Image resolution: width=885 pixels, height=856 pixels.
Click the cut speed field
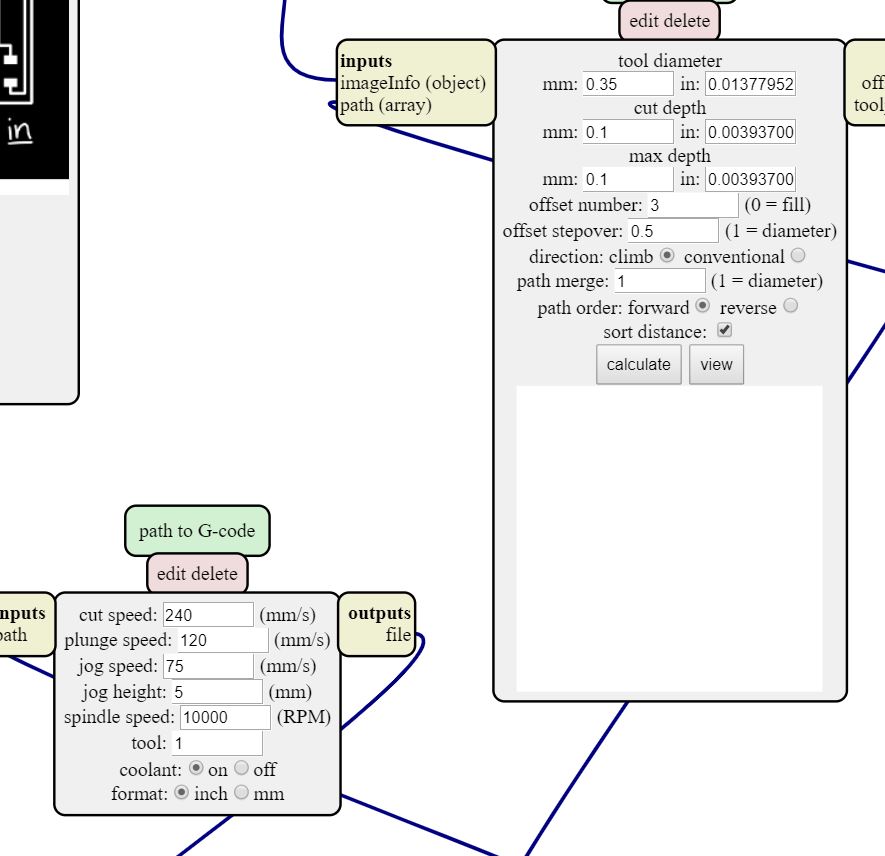(x=208, y=615)
